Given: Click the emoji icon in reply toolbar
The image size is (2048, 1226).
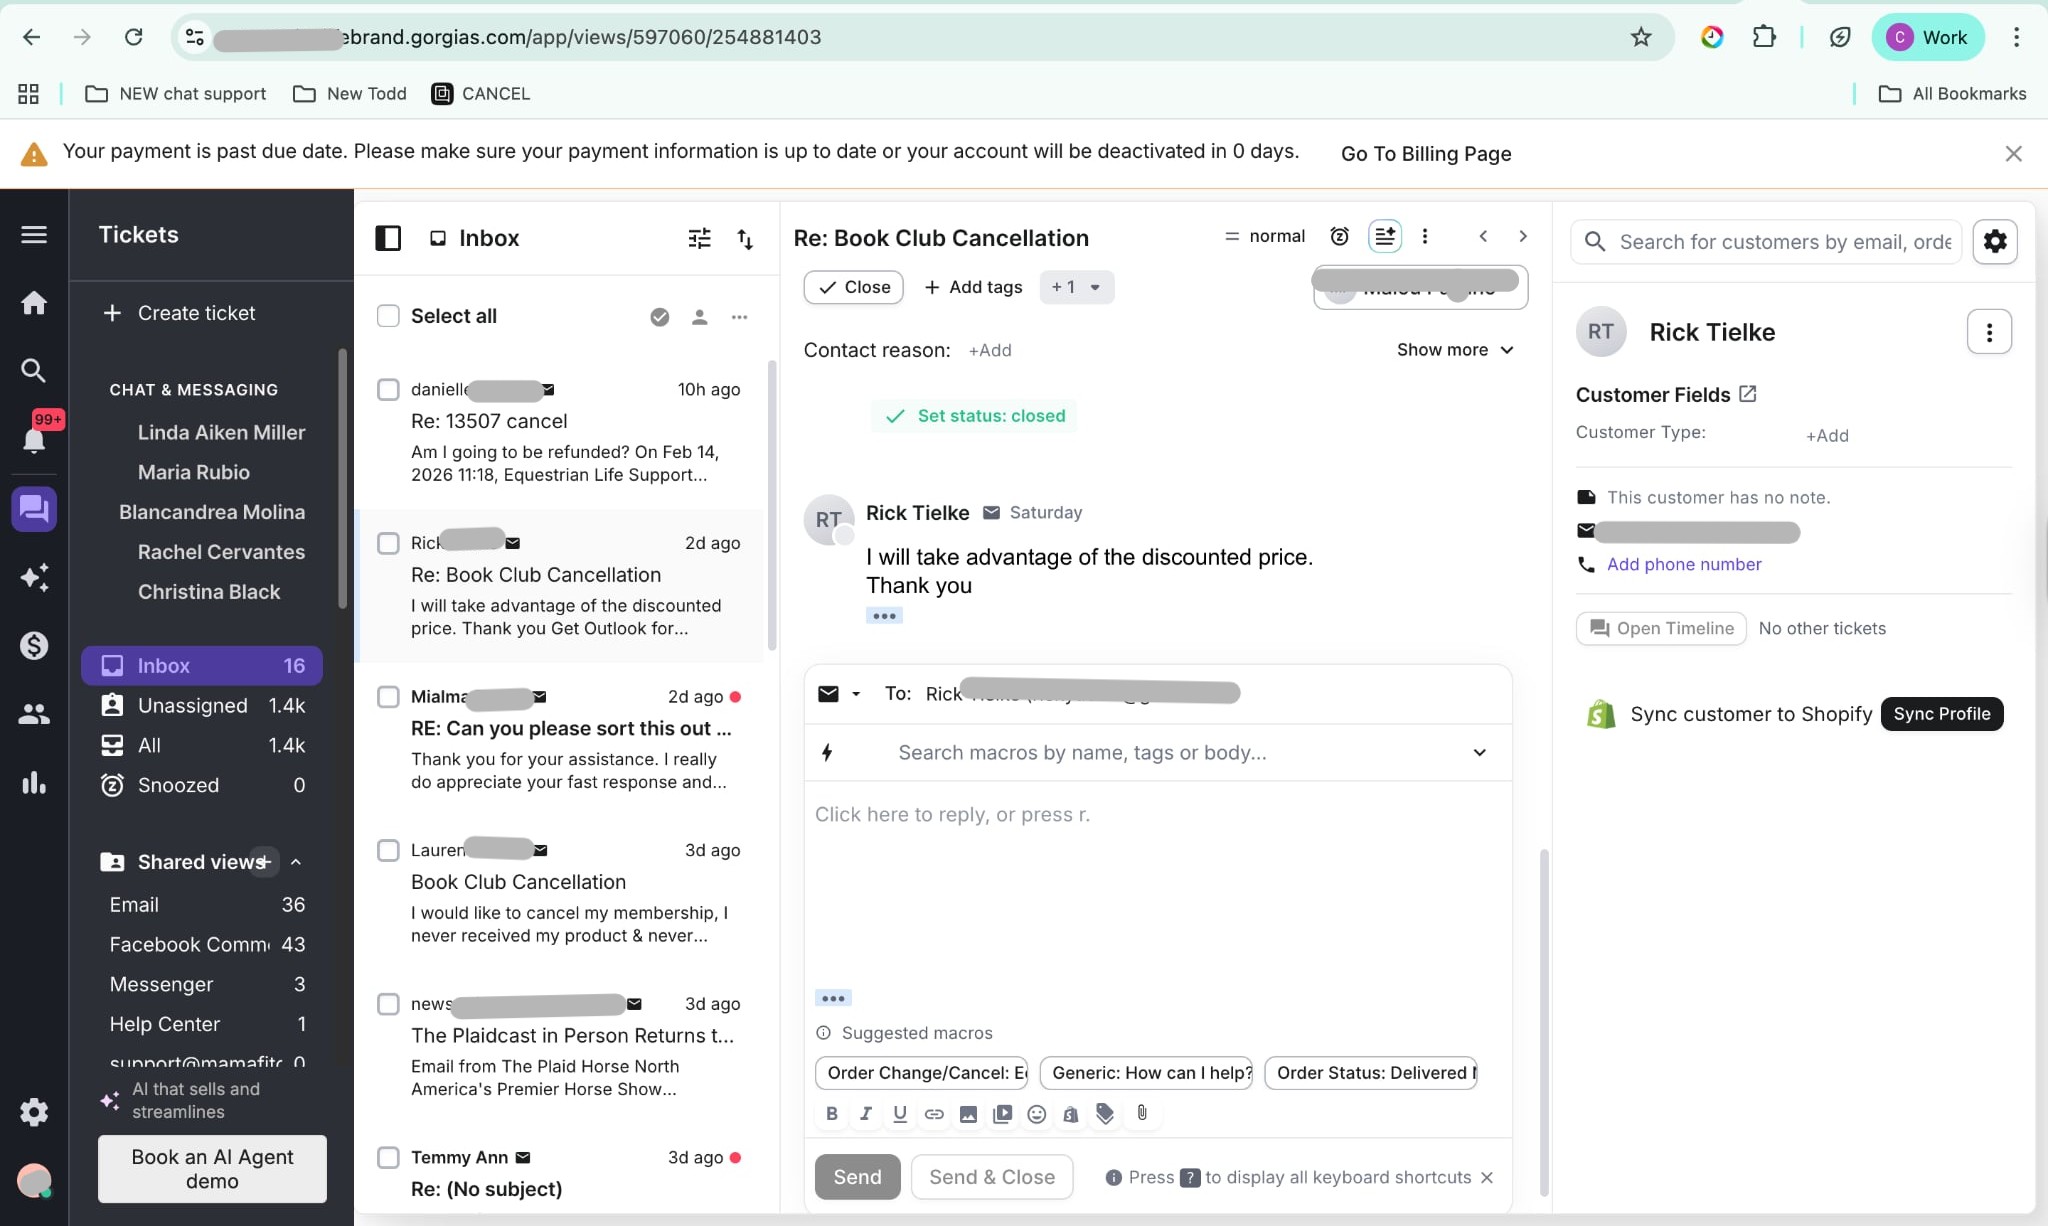Looking at the screenshot, I should click(1036, 1114).
